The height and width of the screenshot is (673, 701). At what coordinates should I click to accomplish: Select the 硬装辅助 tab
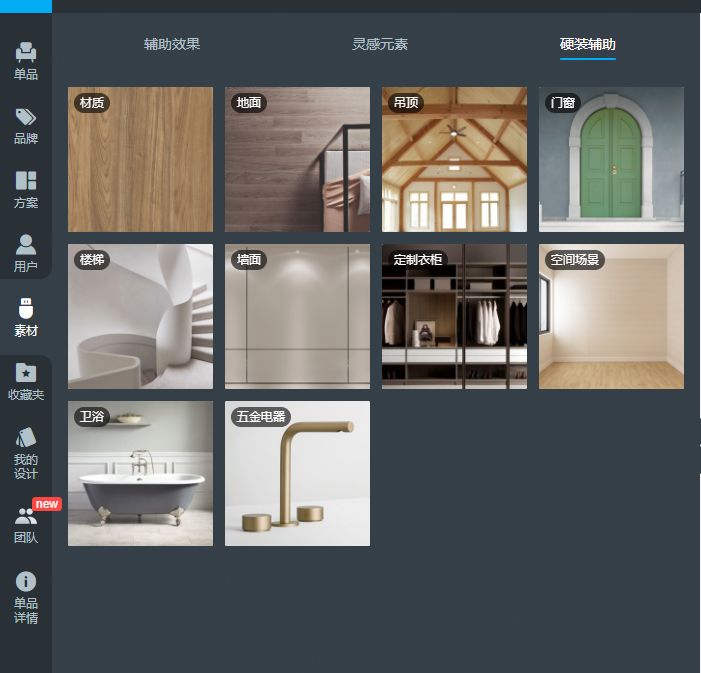(587, 44)
